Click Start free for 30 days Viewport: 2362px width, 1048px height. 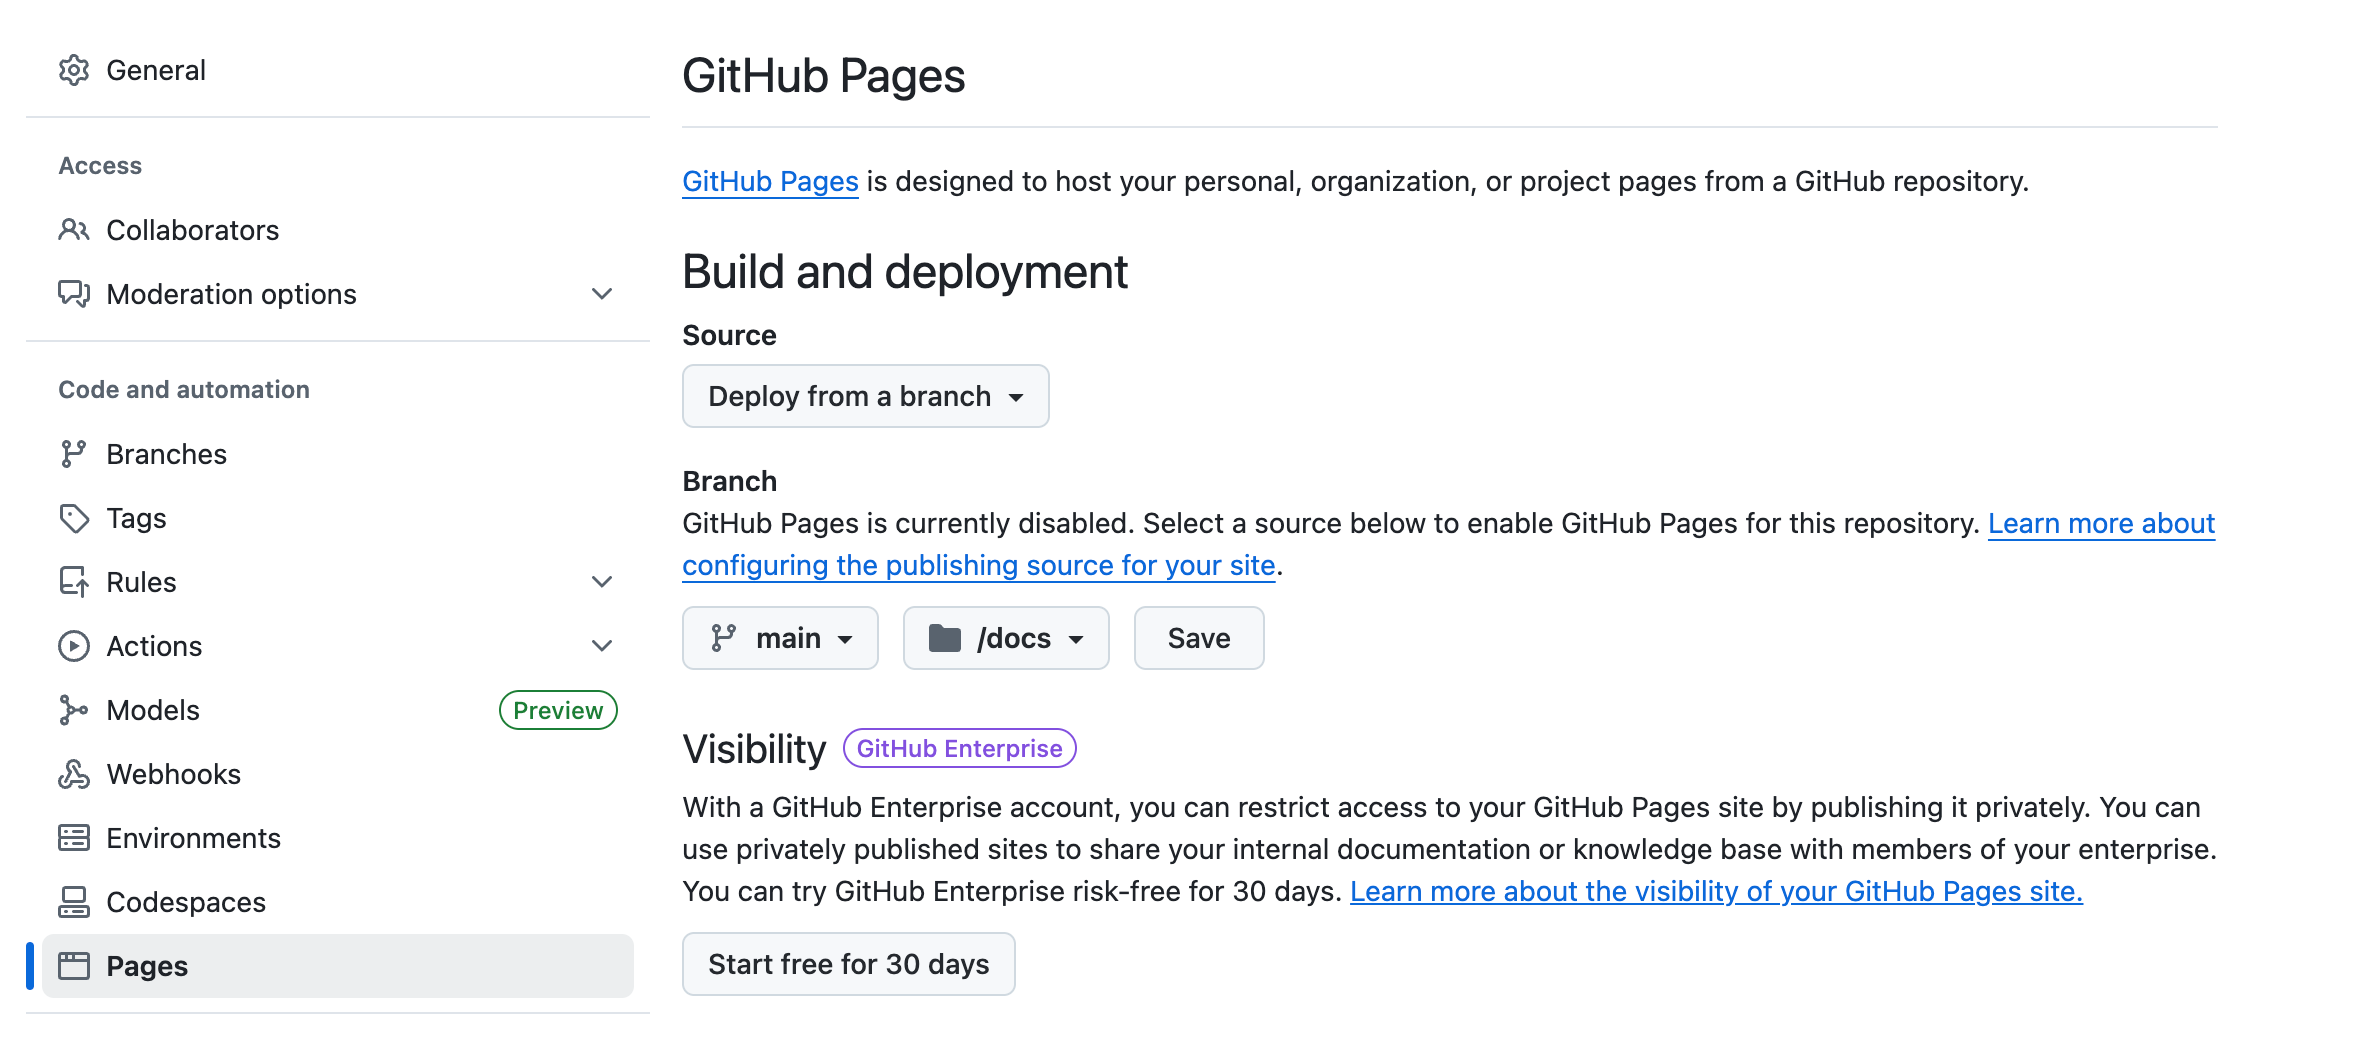[x=849, y=964]
